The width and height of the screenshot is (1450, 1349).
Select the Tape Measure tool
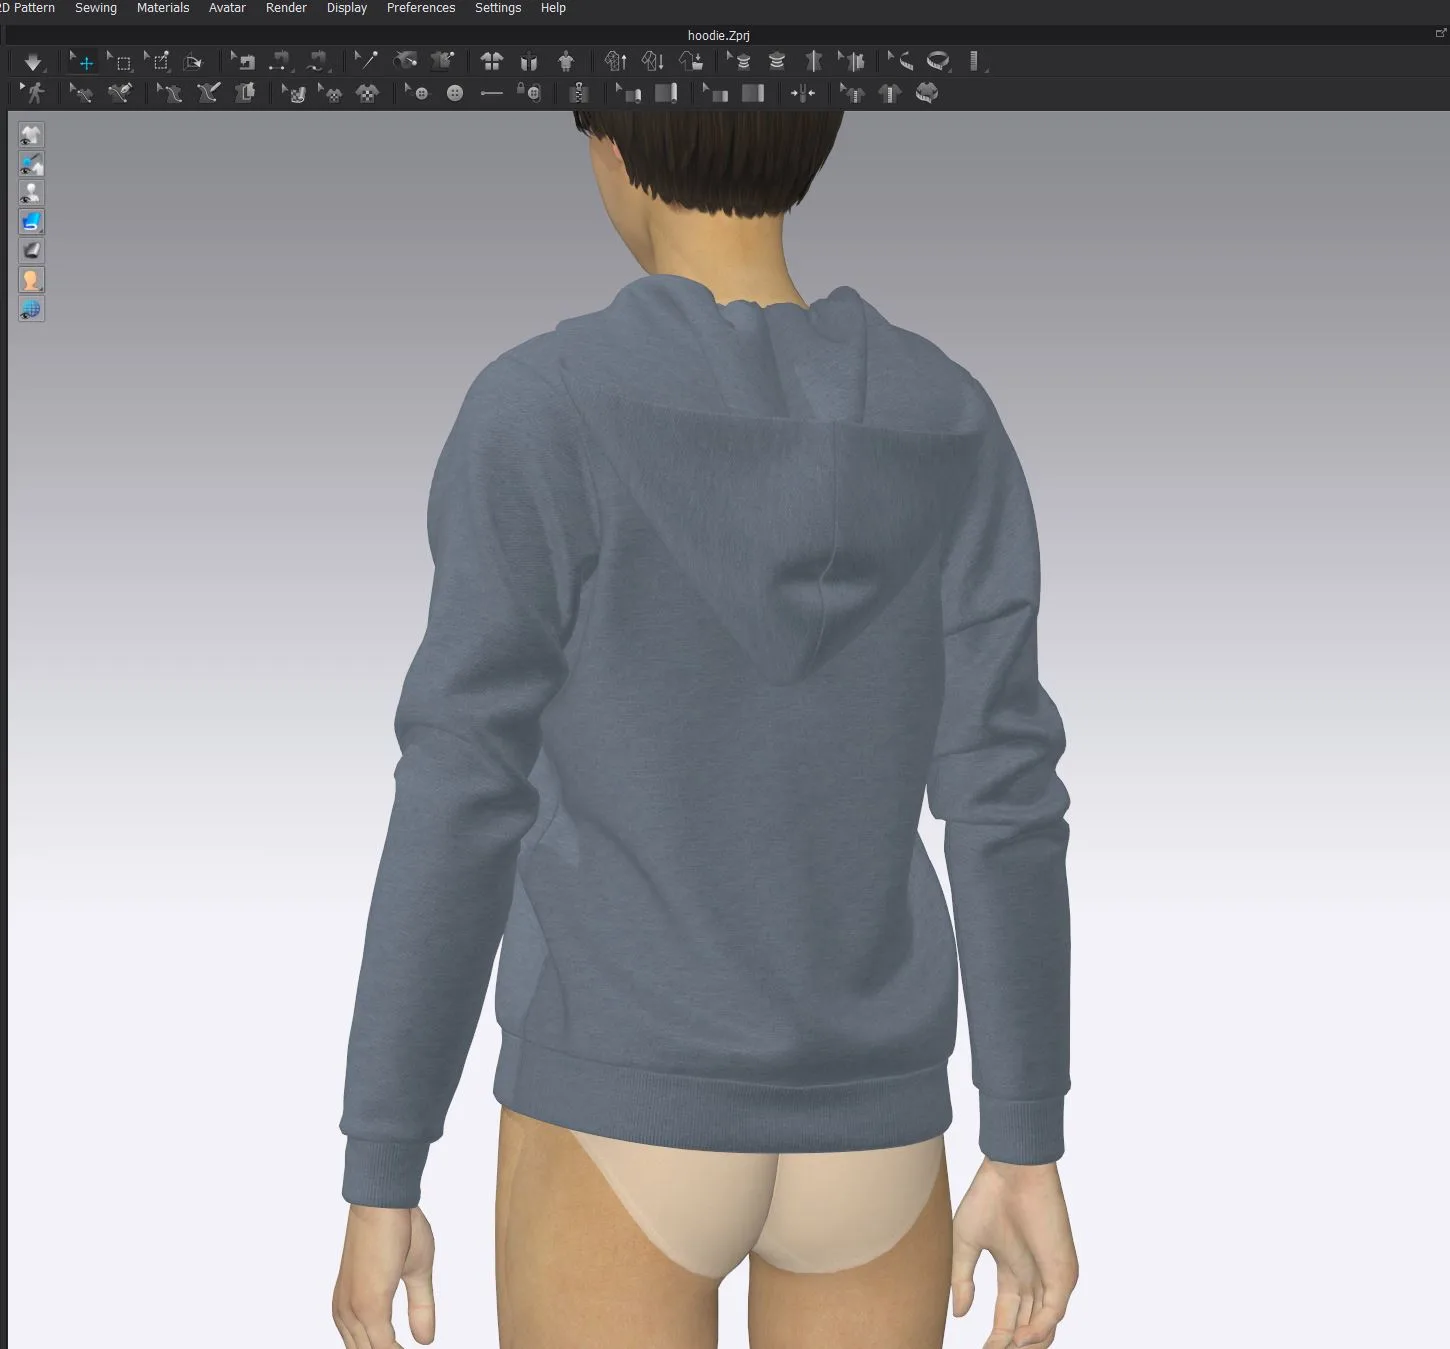point(938,61)
